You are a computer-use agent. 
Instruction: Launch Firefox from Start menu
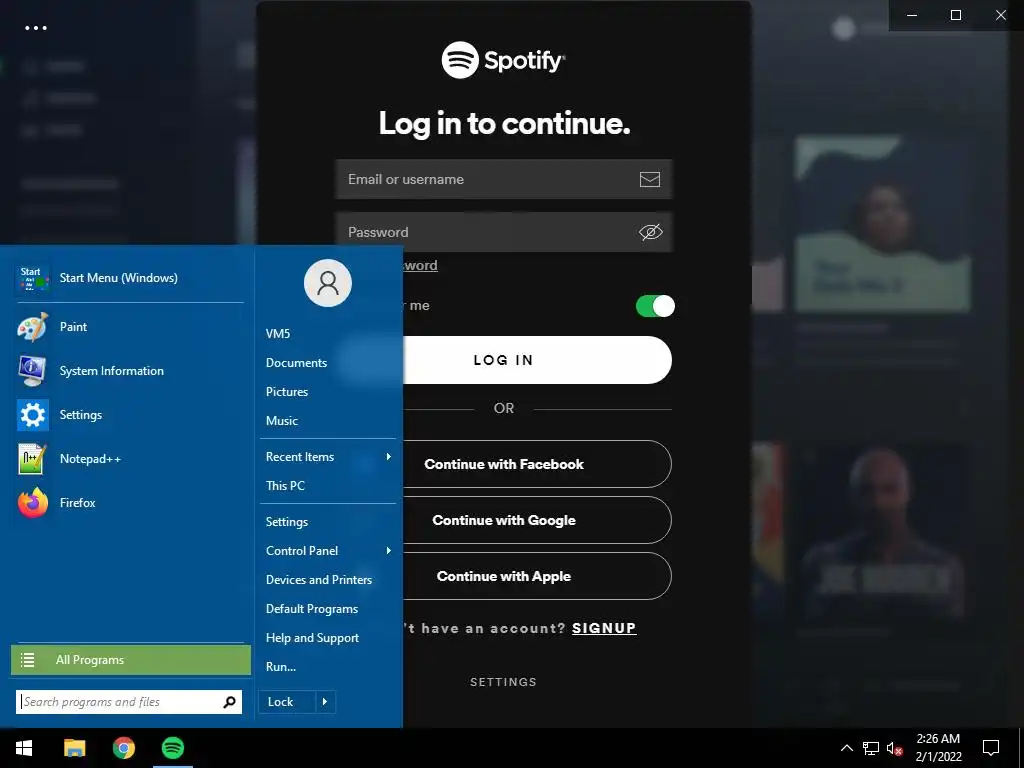click(x=129, y=503)
